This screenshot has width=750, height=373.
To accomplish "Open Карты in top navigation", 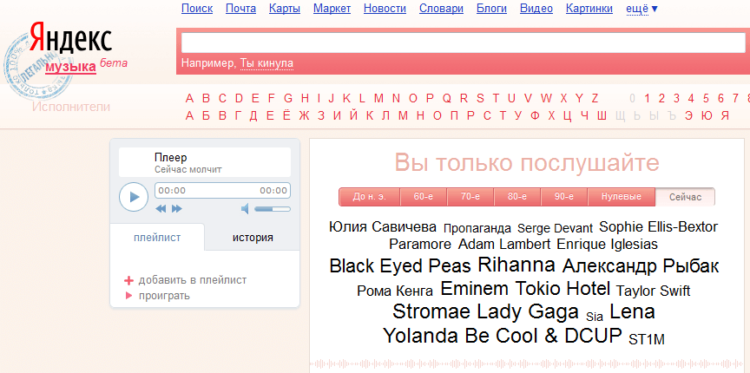I will point(285,9).
